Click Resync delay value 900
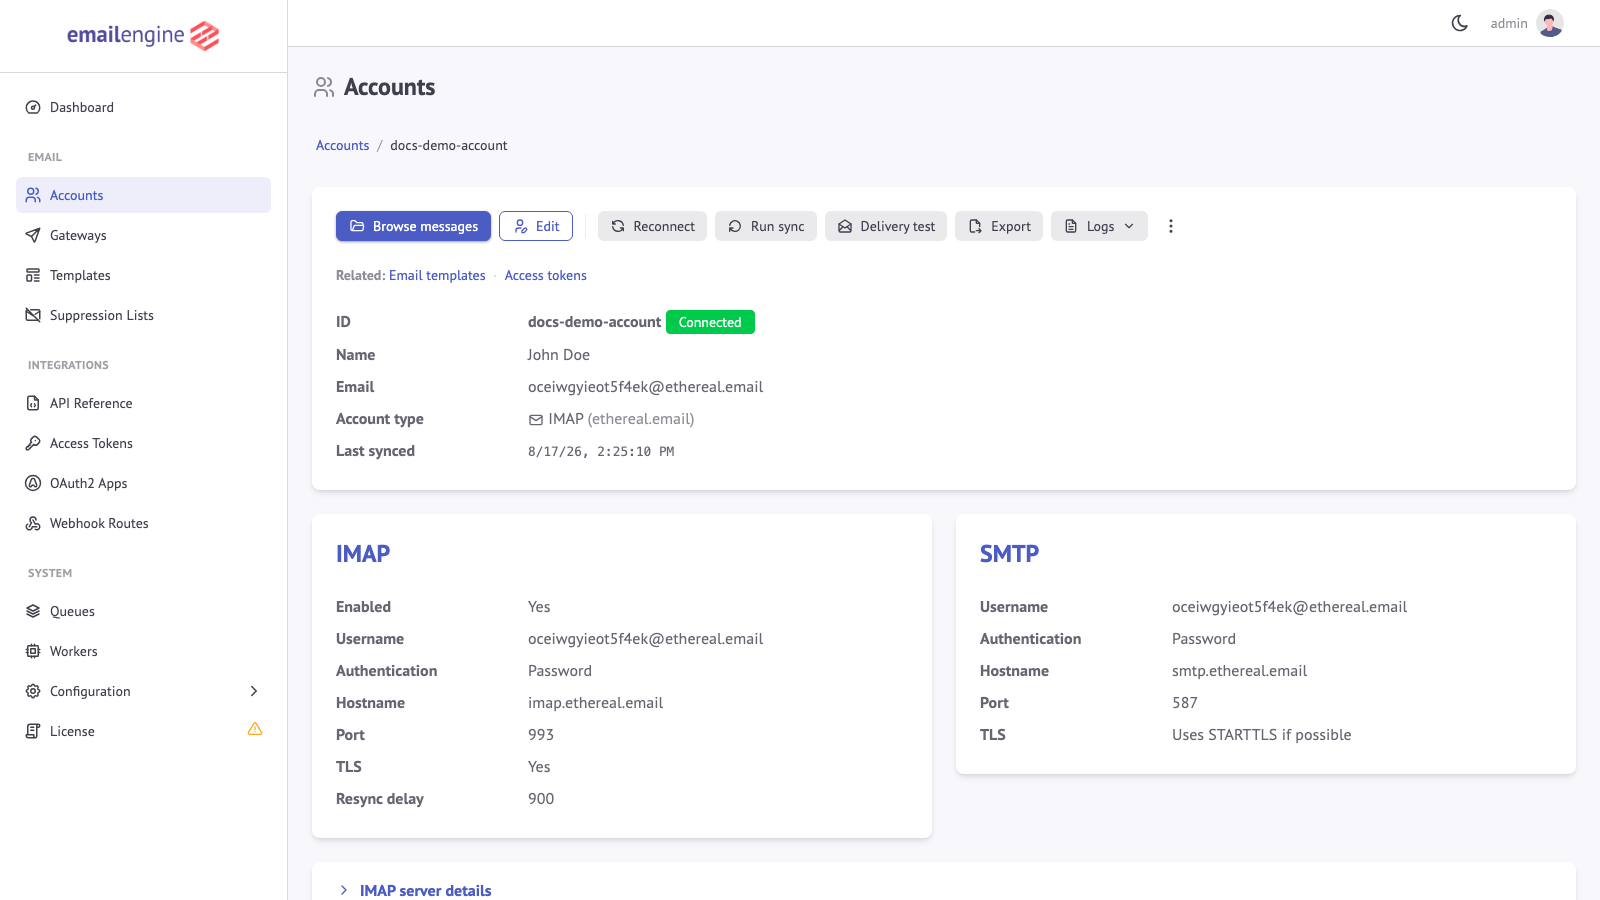 point(541,799)
